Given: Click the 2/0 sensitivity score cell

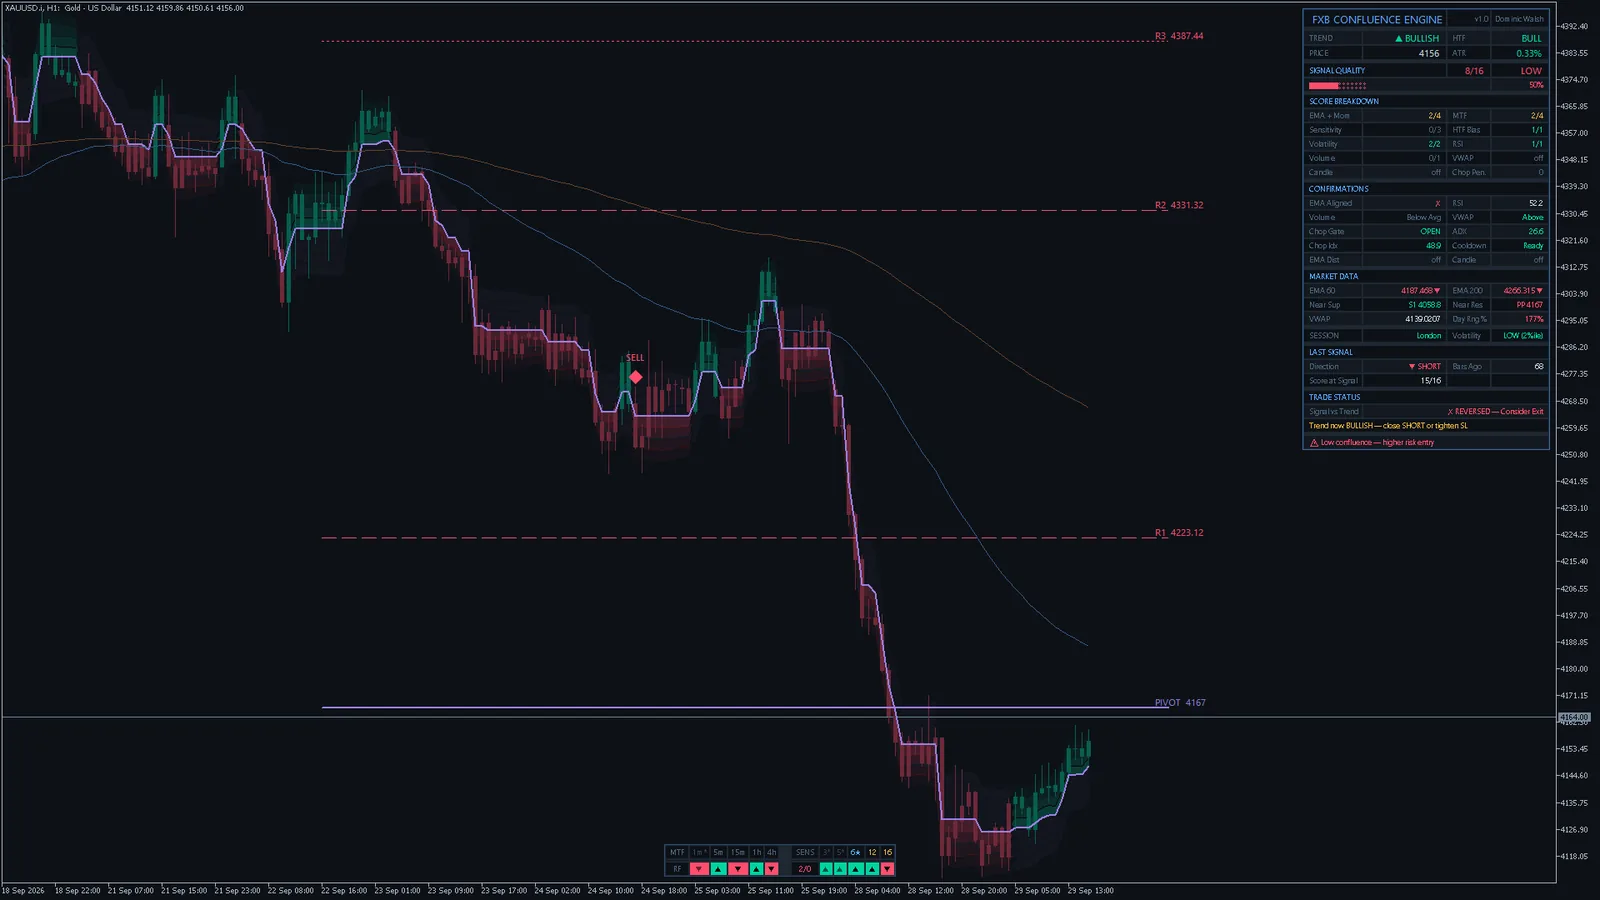Looking at the screenshot, I should 805,869.
